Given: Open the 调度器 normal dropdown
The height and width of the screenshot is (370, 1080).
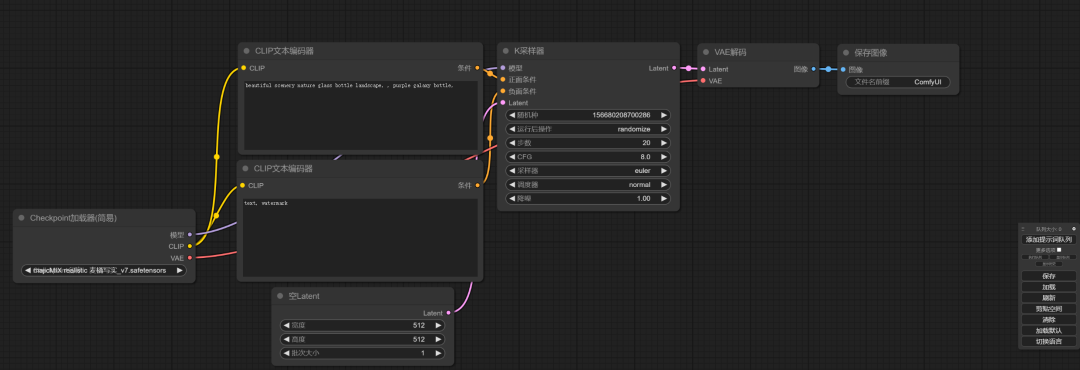Looking at the screenshot, I should pyautogui.click(x=588, y=185).
